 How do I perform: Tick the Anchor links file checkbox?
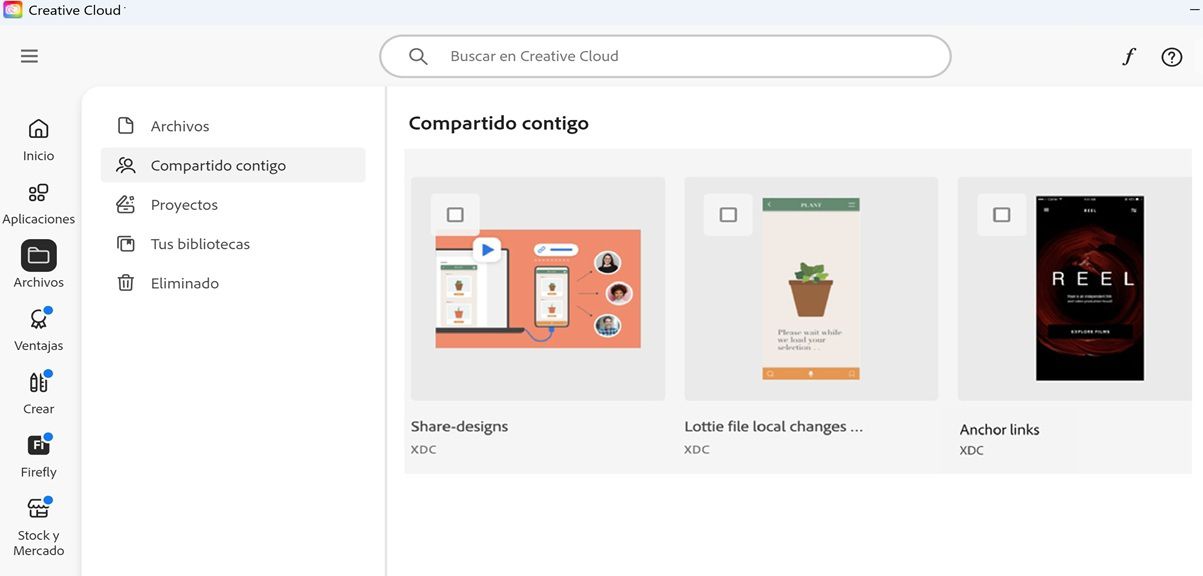(x=1001, y=215)
